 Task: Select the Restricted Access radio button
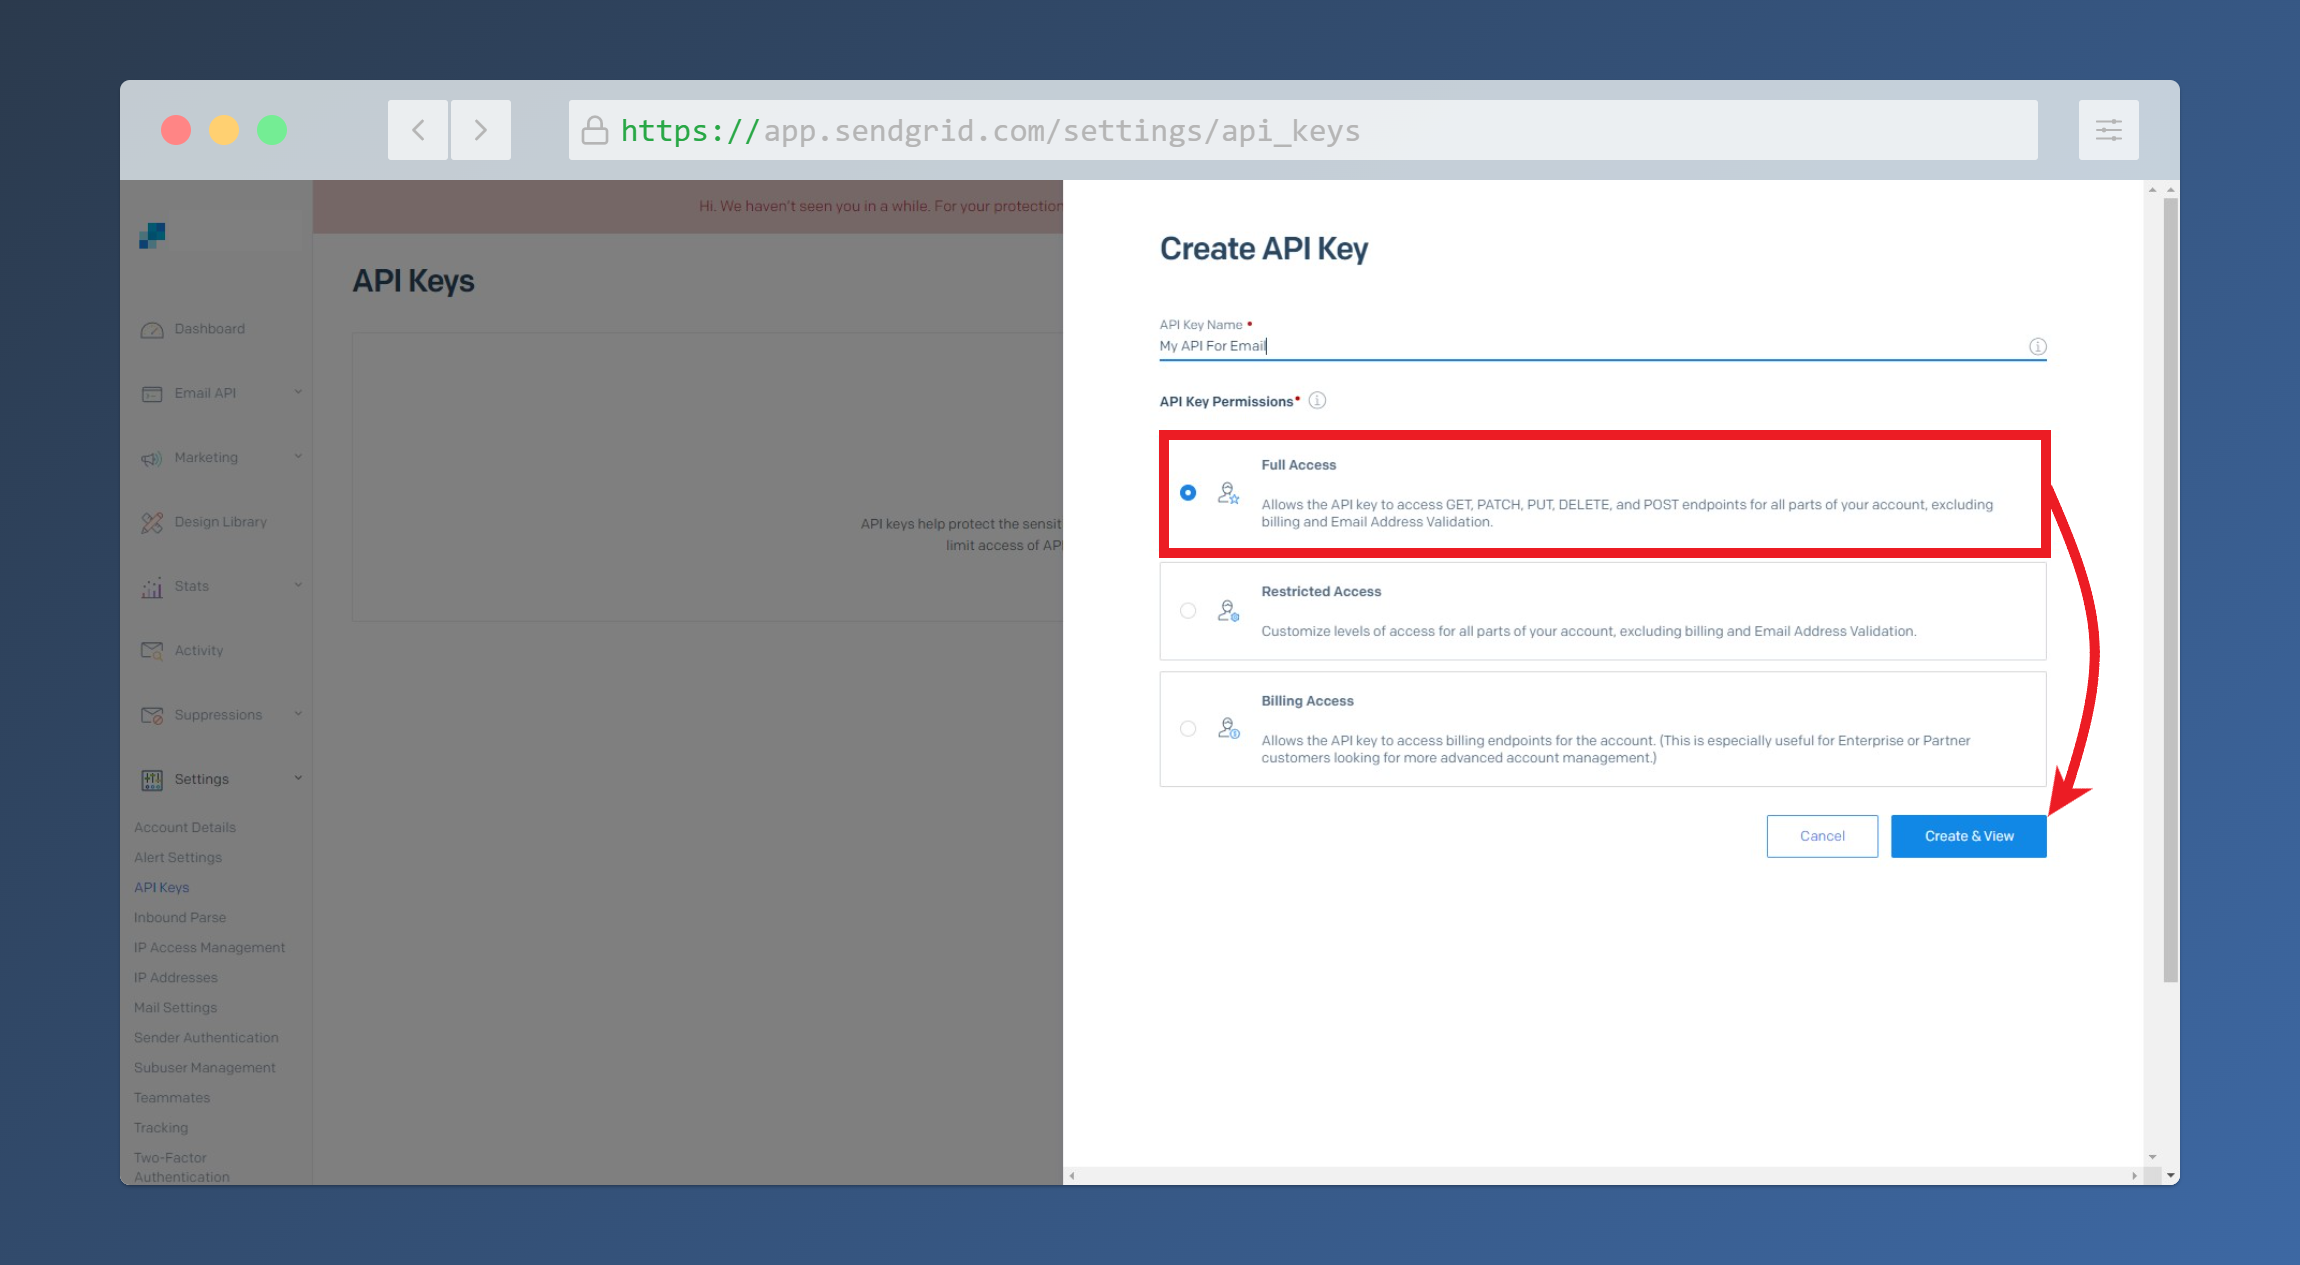[x=1188, y=611]
